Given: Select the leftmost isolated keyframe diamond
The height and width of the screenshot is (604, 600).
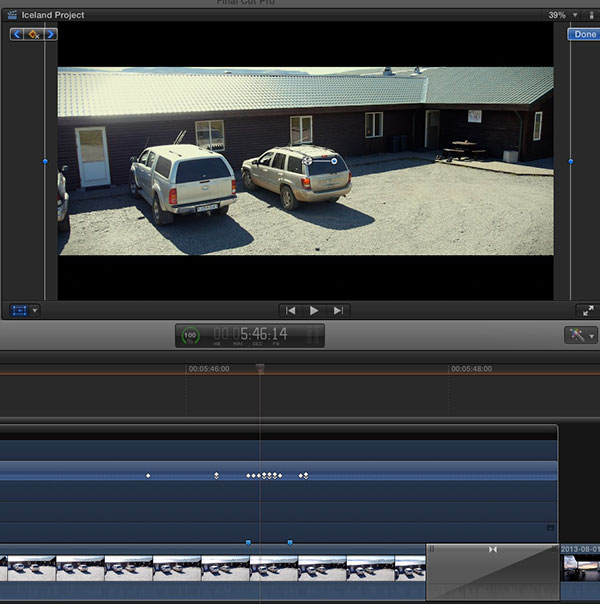Looking at the screenshot, I should tap(148, 476).
